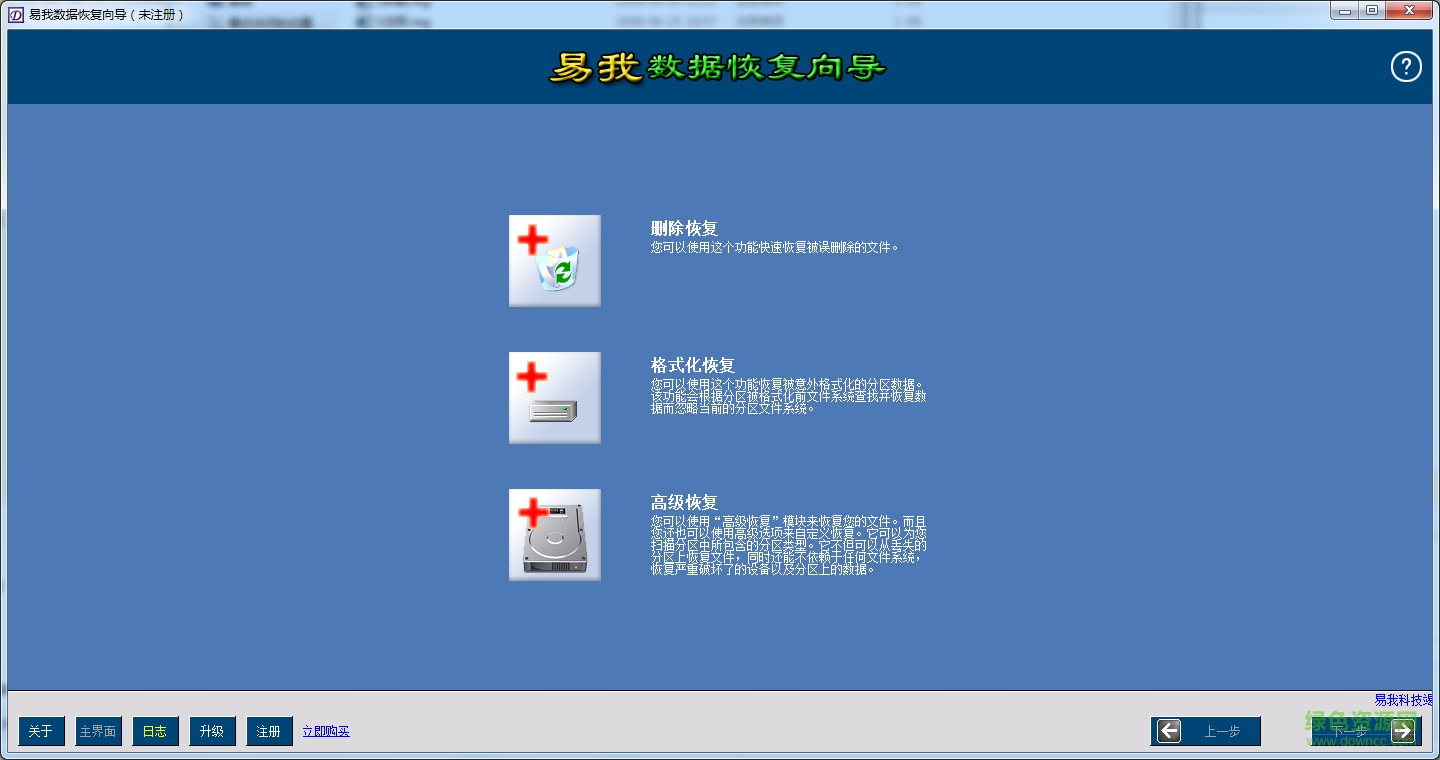View the 日志 log

(154, 731)
